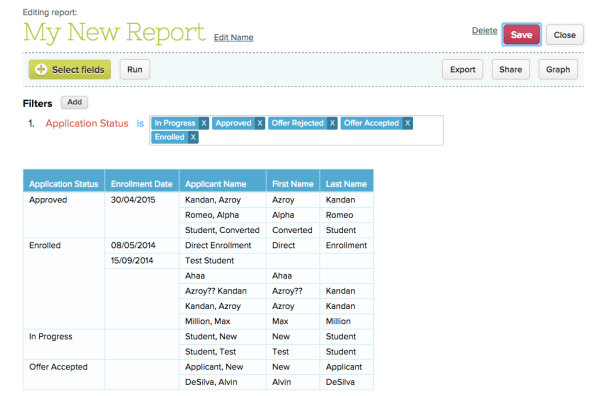Share the report
The image size is (600, 396).
510,70
